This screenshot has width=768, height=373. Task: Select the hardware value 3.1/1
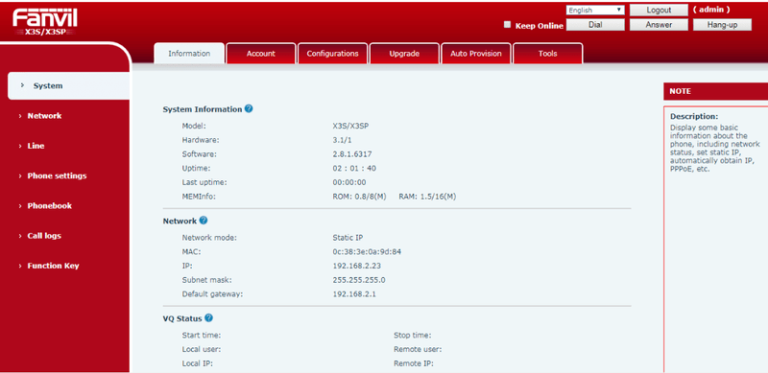(x=342, y=140)
